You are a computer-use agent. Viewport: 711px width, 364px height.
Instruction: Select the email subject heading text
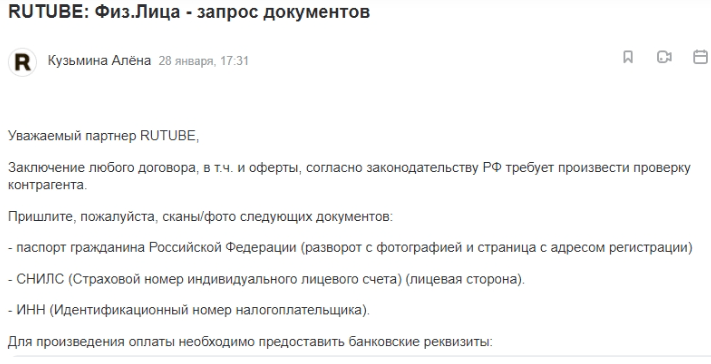(x=189, y=12)
